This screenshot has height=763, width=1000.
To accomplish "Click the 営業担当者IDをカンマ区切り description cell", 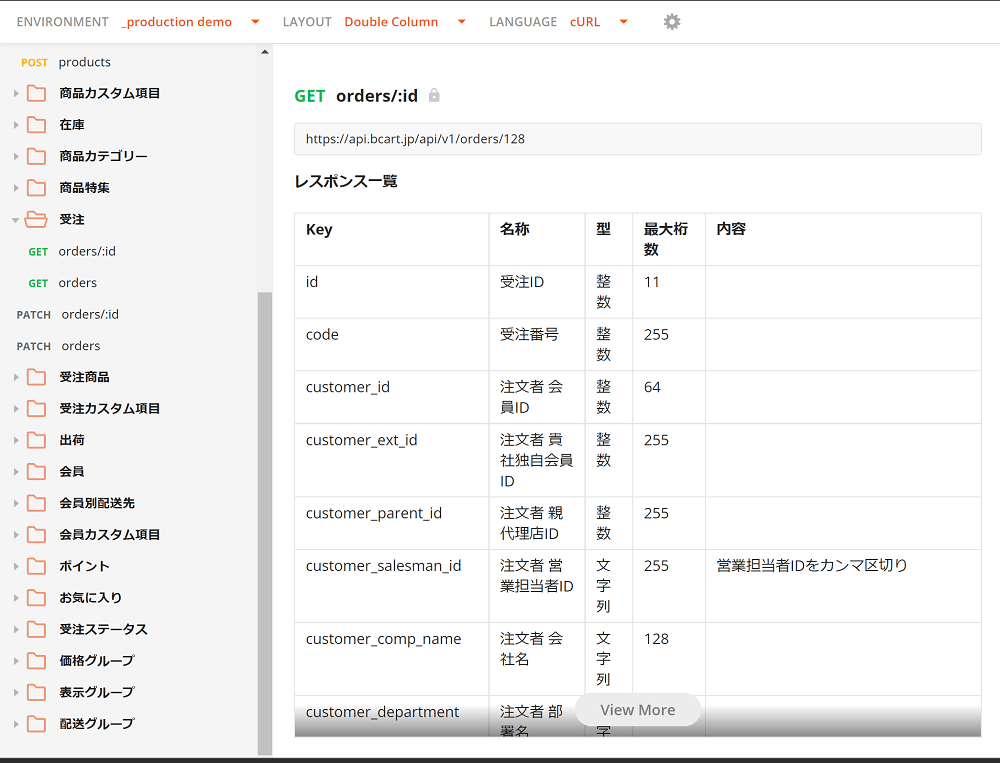I will click(x=843, y=586).
